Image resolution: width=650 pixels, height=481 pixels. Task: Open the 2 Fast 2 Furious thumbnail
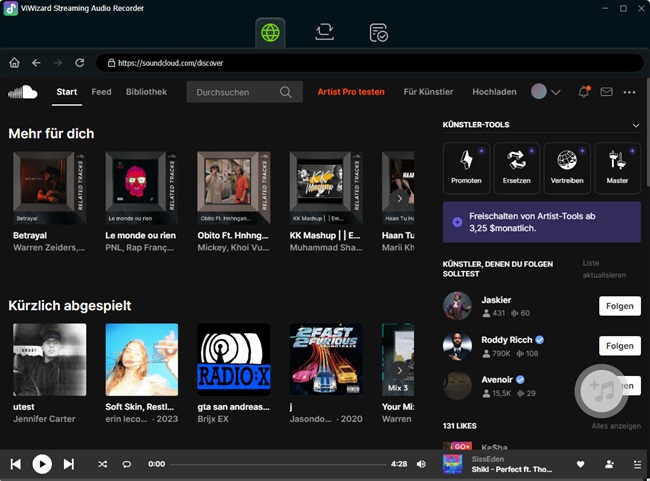326,360
